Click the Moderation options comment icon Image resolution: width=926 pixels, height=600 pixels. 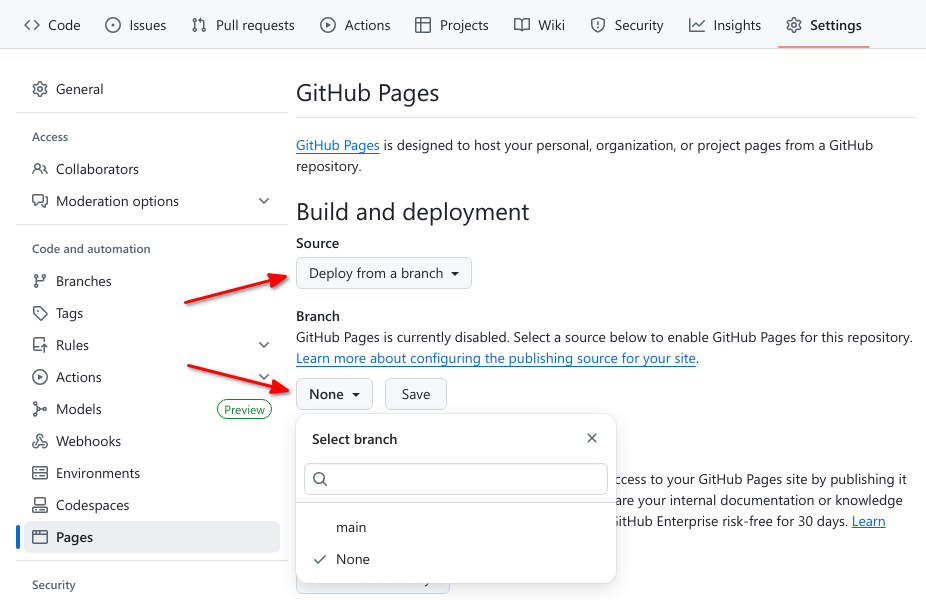(x=40, y=201)
